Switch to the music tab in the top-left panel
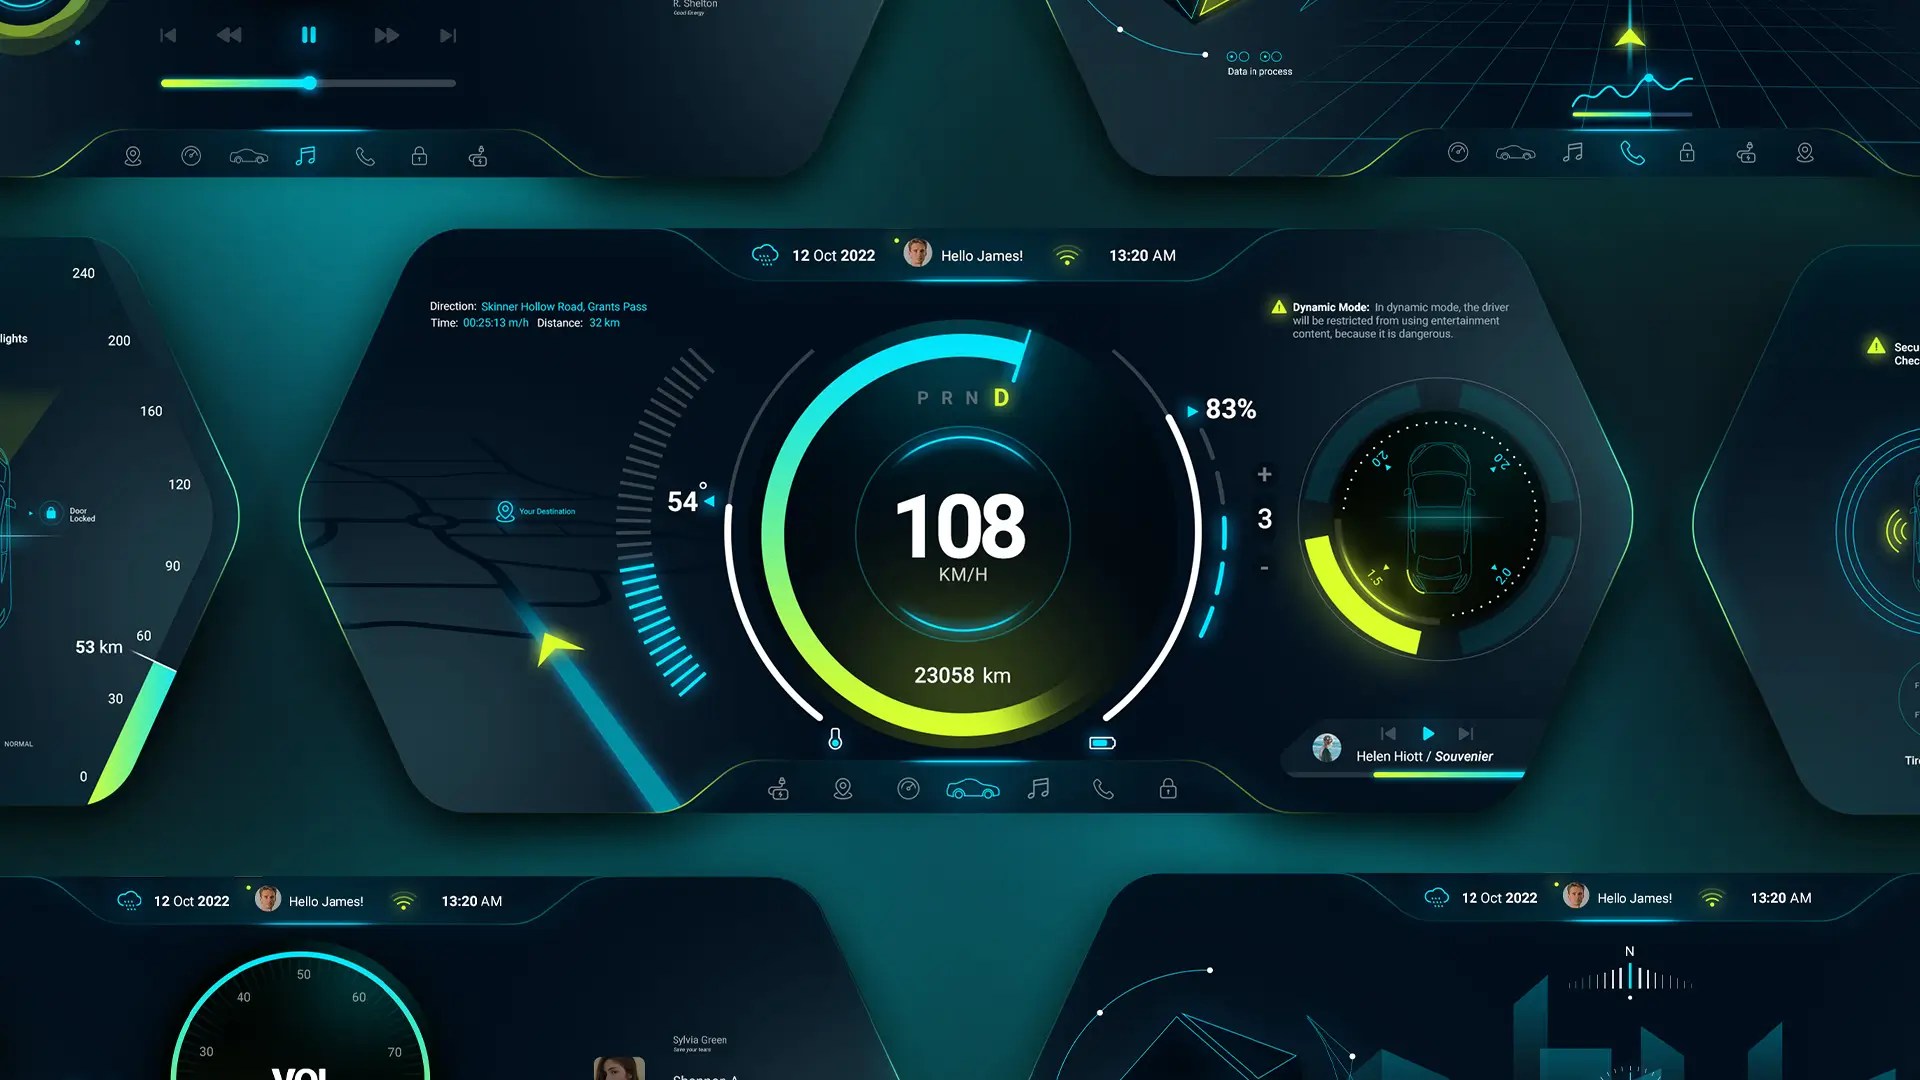The width and height of the screenshot is (1920, 1080). pos(307,155)
